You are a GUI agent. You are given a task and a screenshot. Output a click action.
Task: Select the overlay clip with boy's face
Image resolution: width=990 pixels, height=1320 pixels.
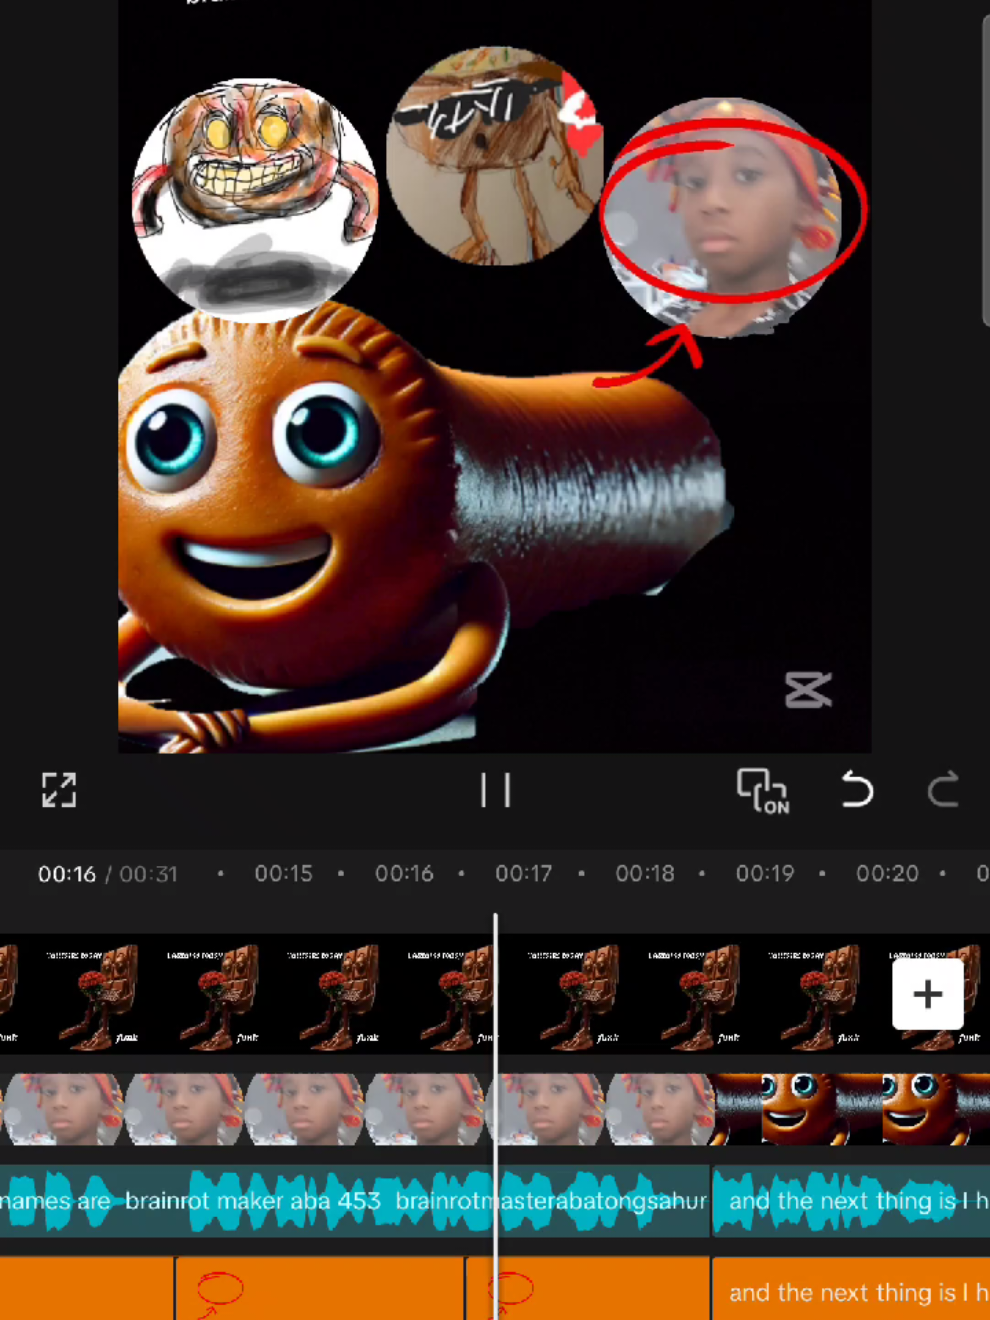click(x=355, y=1109)
